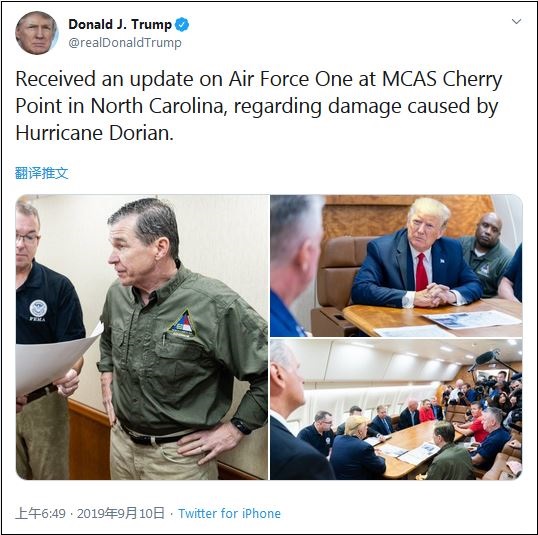The width and height of the screenshot is (538, 535).
Task: Open the @realDonaldTrump handle link
Action: (125, 43)
